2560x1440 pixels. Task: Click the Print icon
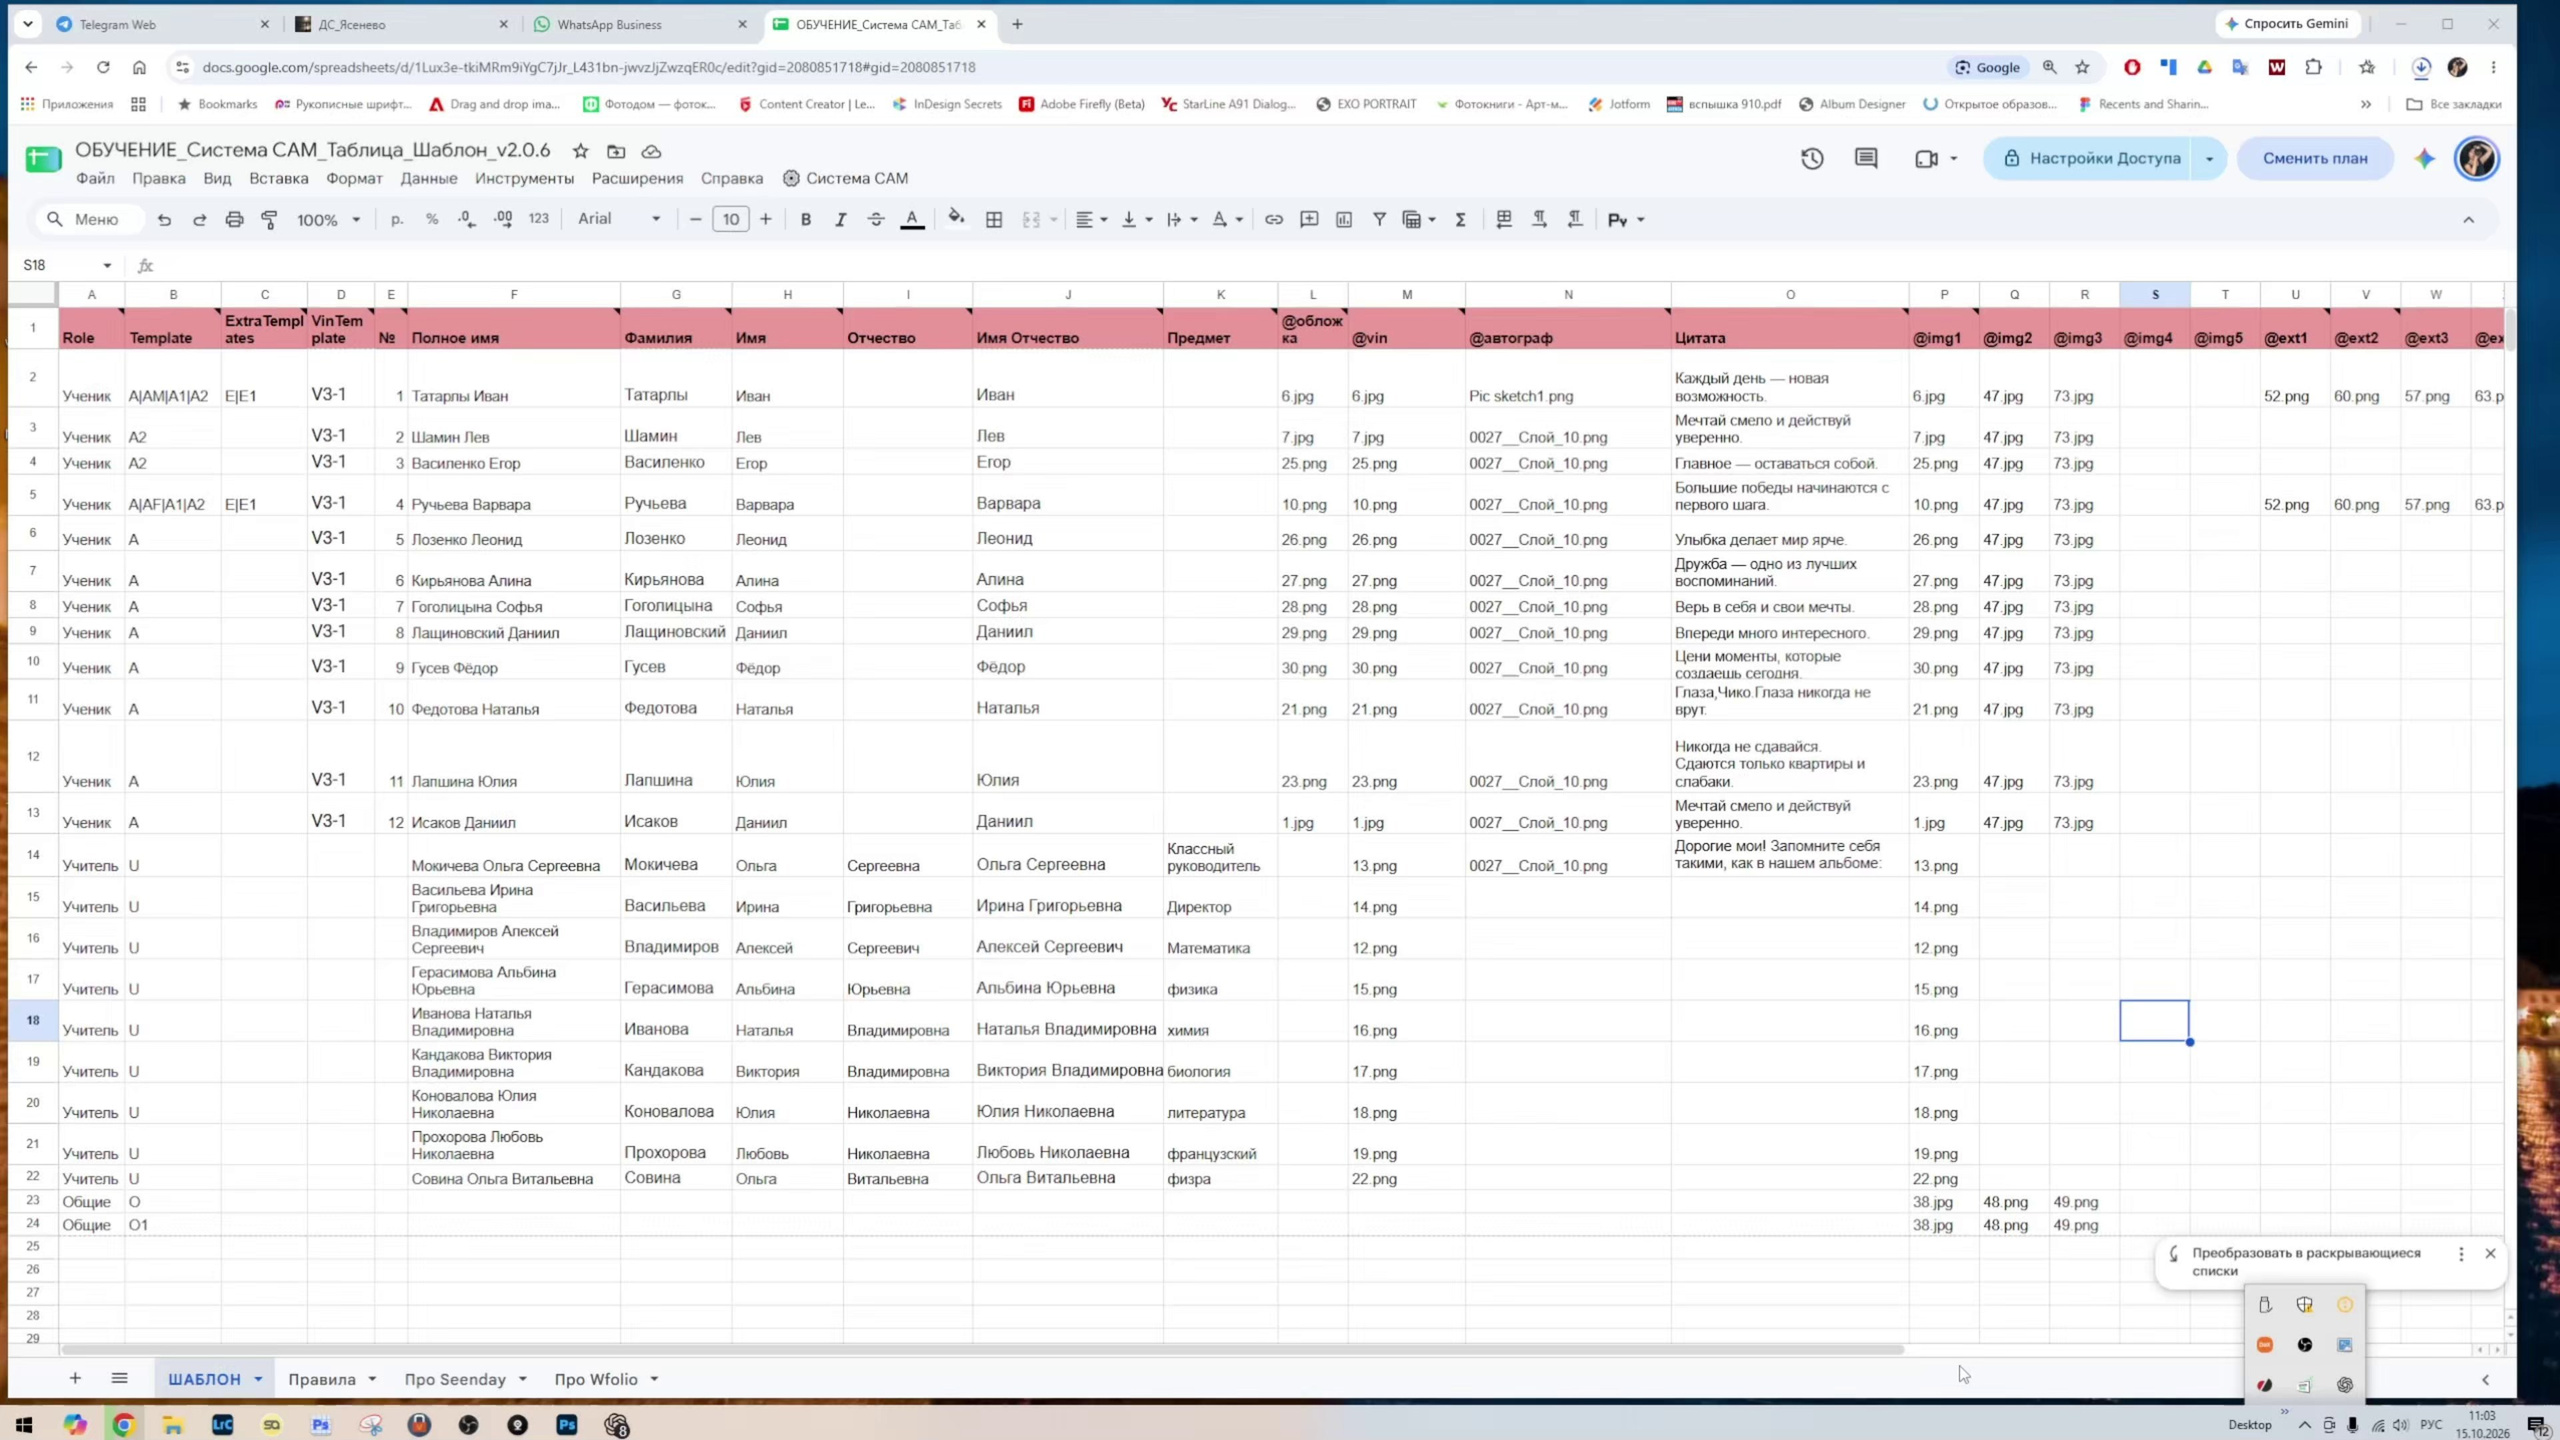(234, 219)
